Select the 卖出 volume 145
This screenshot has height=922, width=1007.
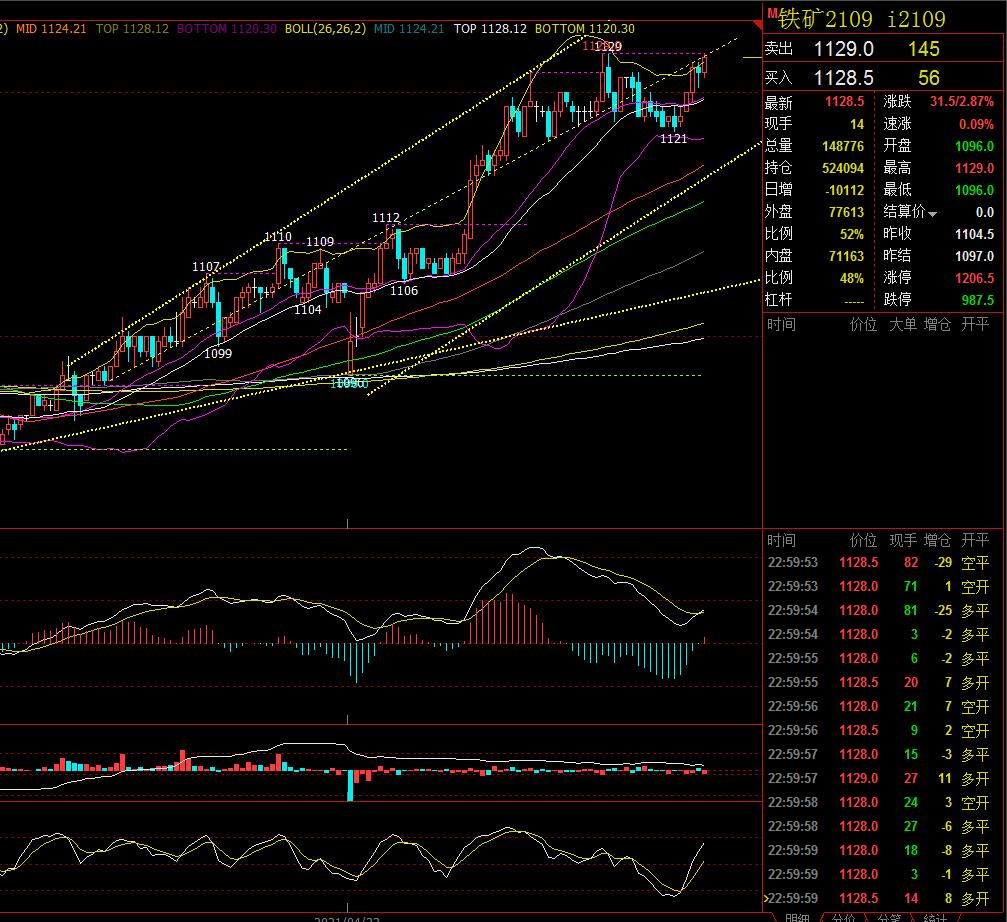[x=924, y=49]
